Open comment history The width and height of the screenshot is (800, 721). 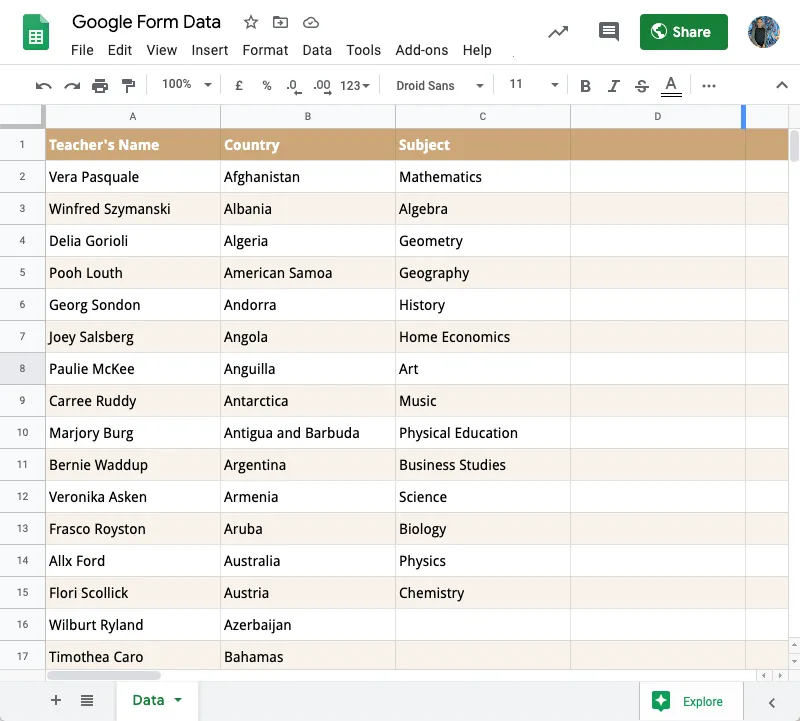click(x=608, y=31)
